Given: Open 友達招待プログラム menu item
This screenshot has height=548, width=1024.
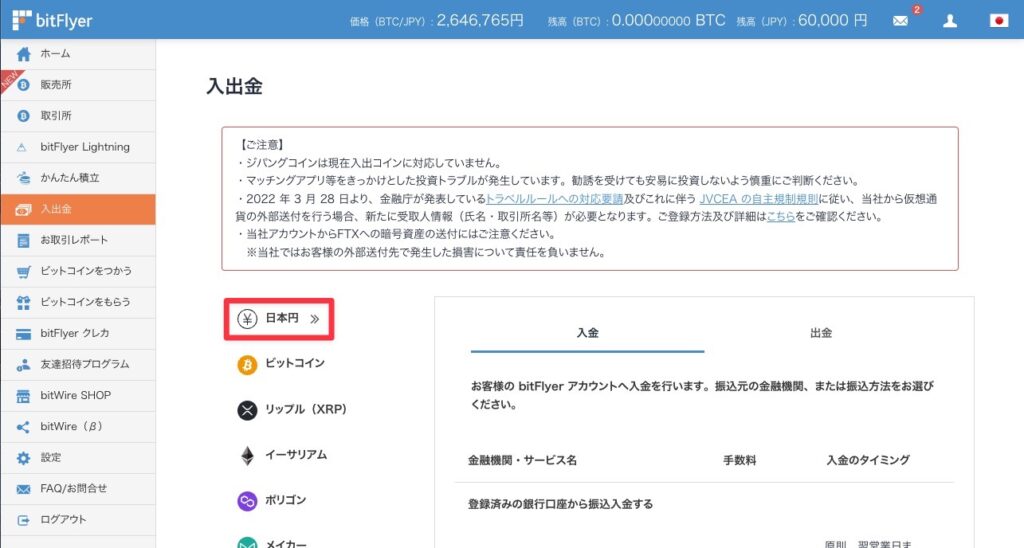Looking at the screenshot, I should click(78, 364).
